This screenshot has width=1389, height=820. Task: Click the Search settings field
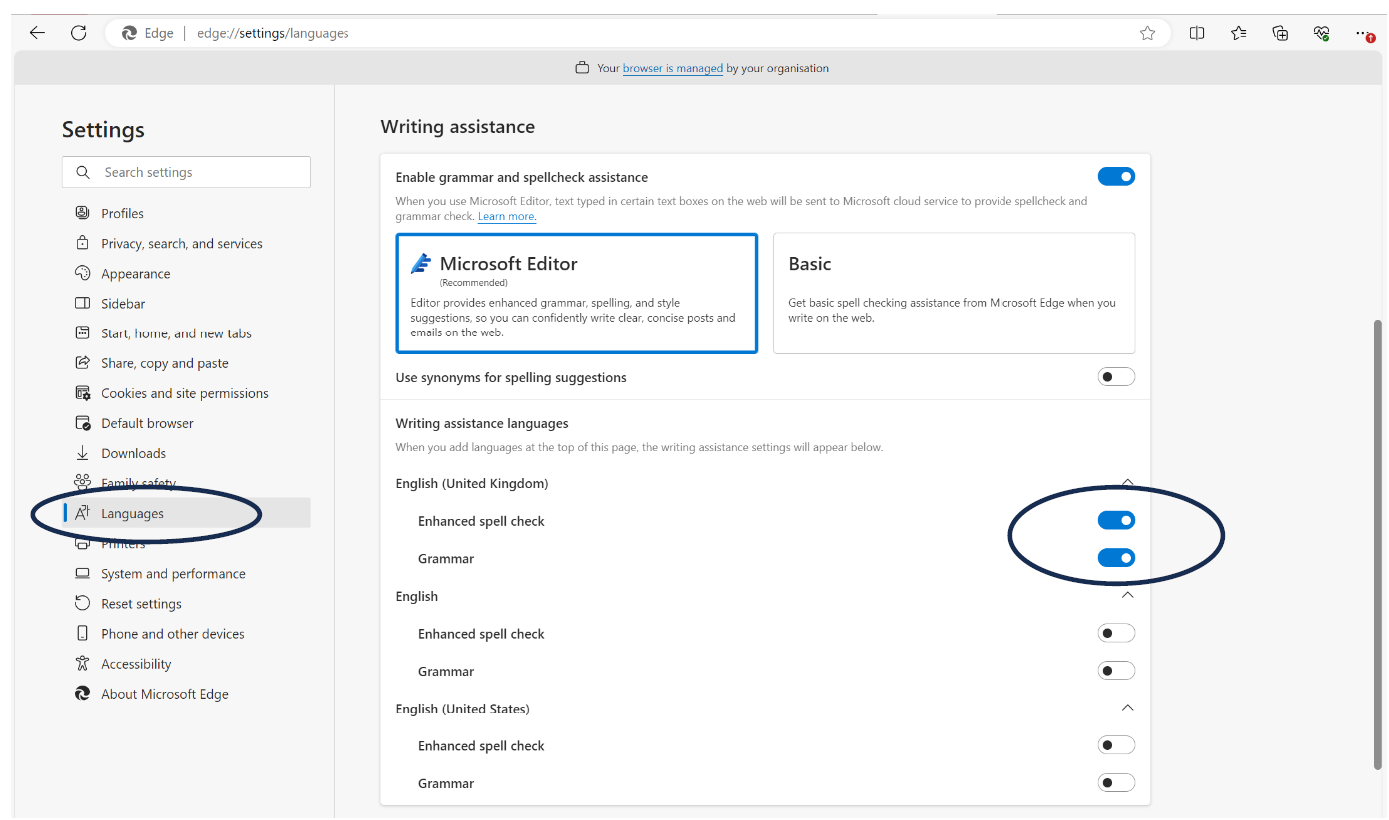[186, 172]
